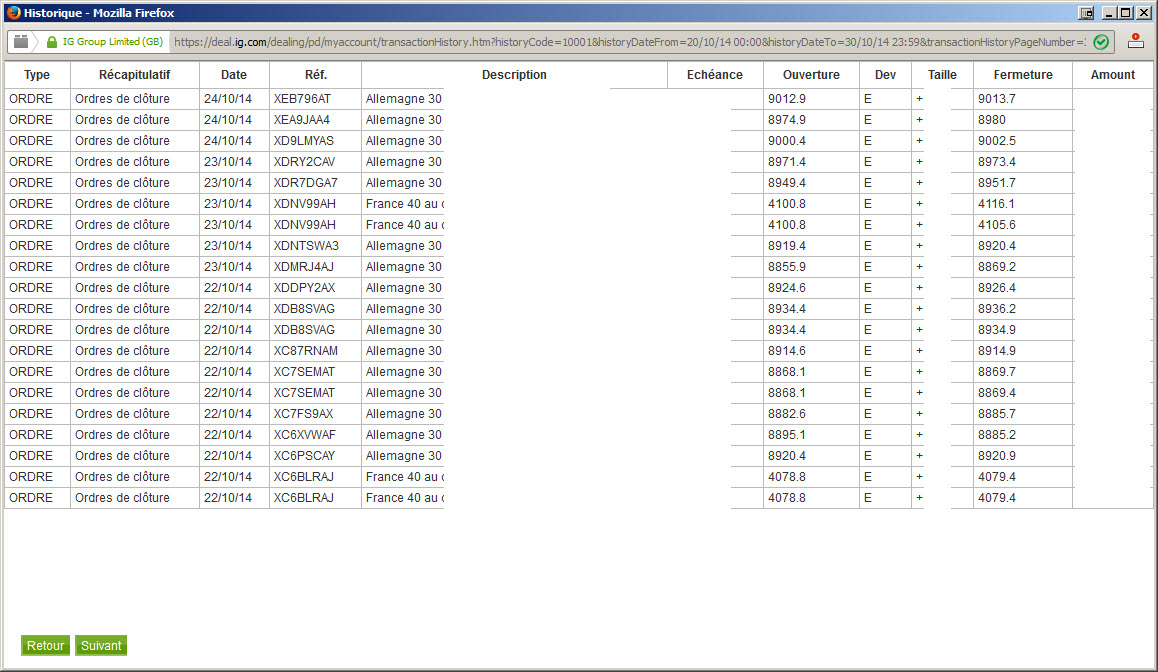Click the Amount column header
1158x672 pixels.
click(1112, 75)
